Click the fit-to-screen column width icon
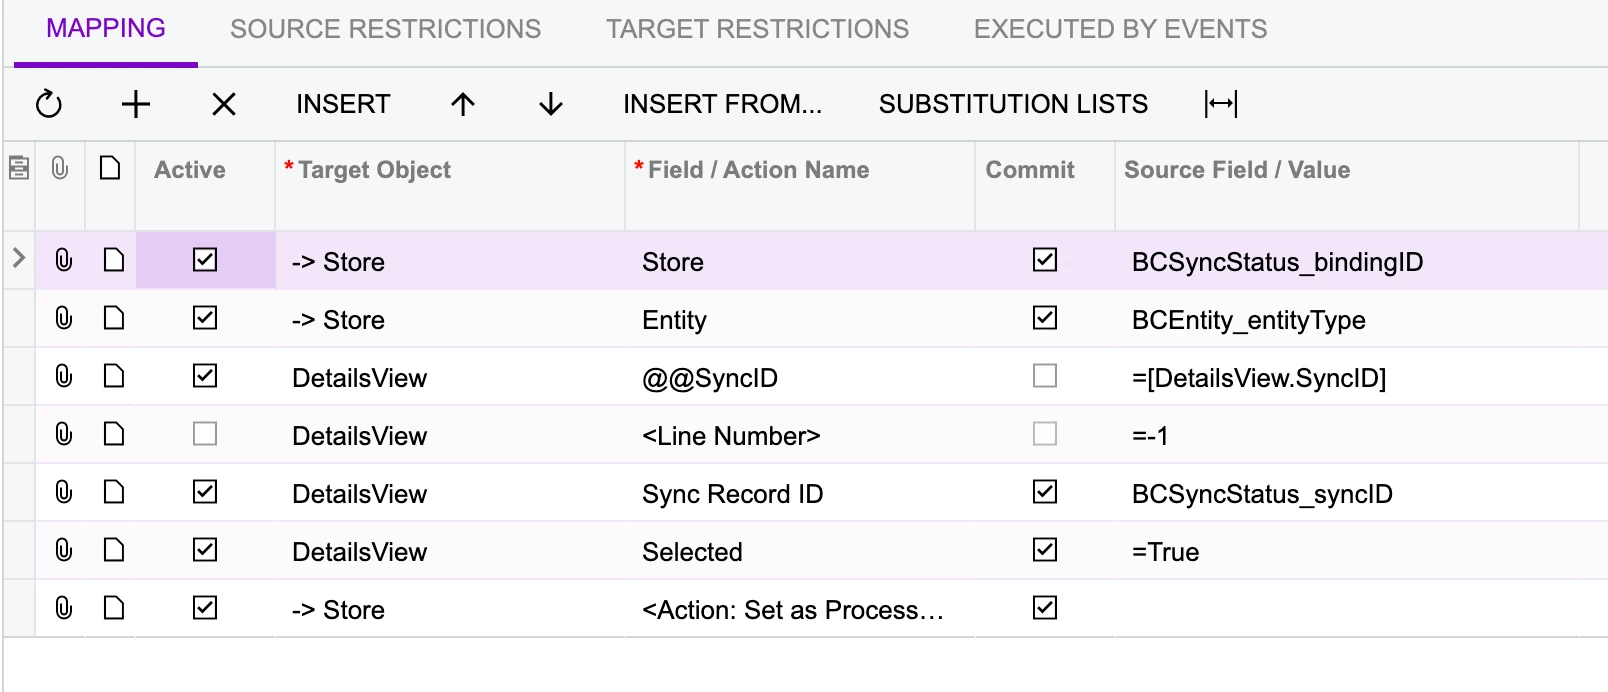This screenshot has width=1608, height=692. coord(1221,104)
